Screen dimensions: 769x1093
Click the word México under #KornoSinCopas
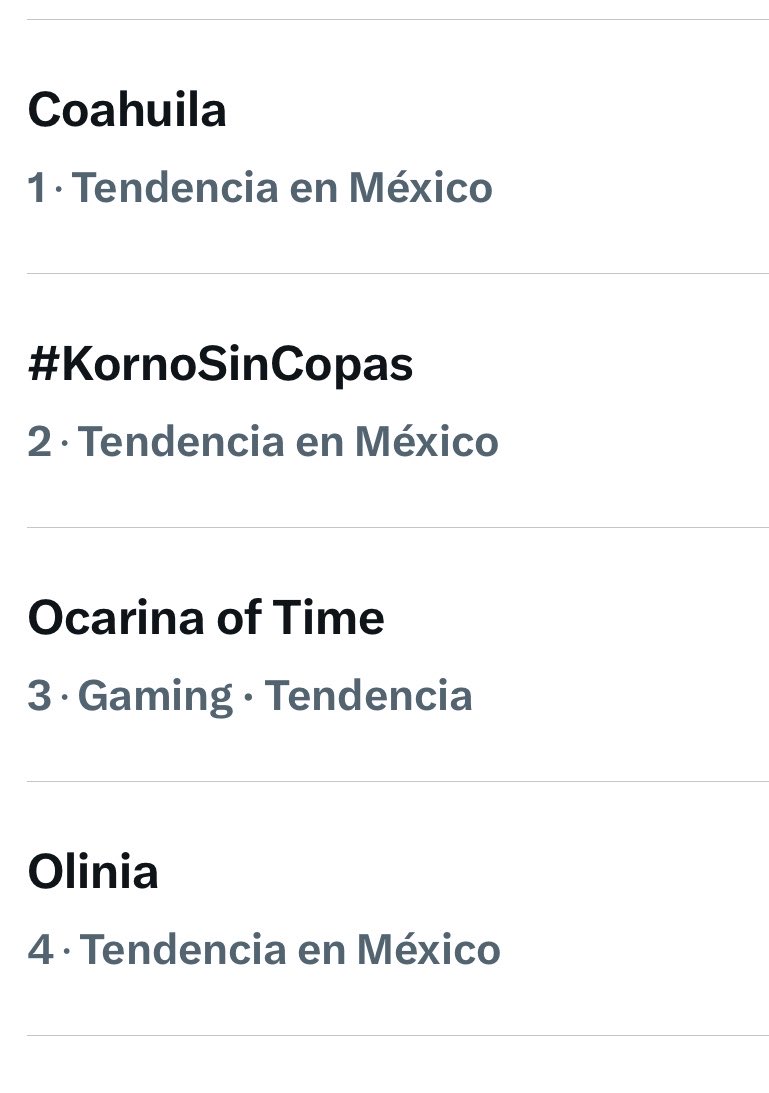(427, 441)
